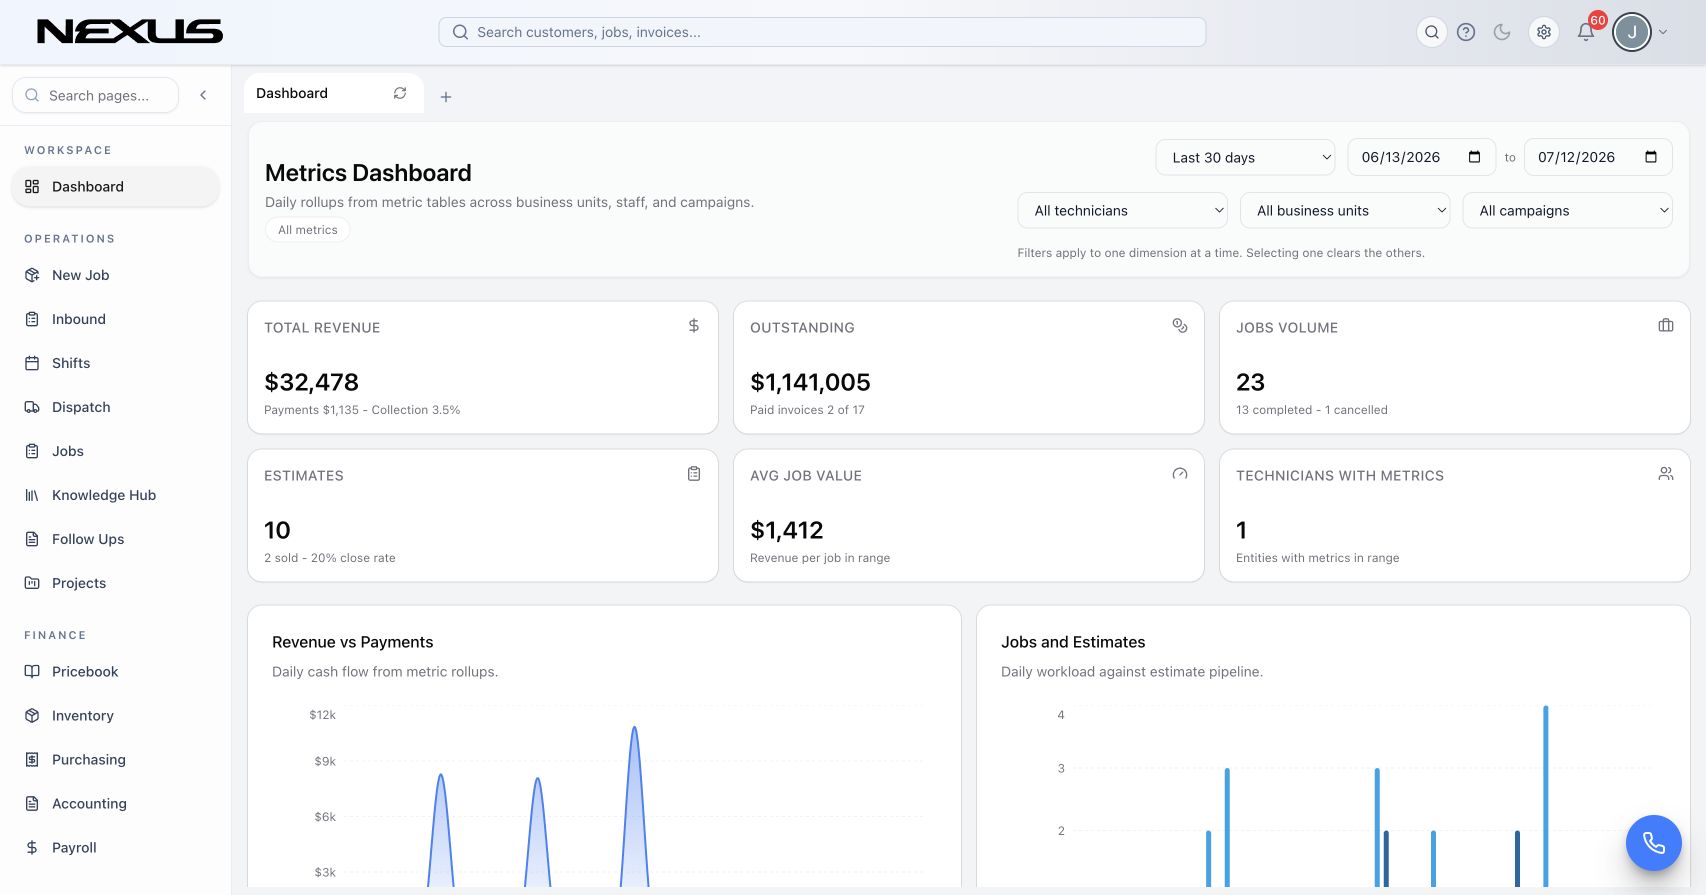Click the Payroll dollar icon
1706x895 pixels.
coord(32,848)
